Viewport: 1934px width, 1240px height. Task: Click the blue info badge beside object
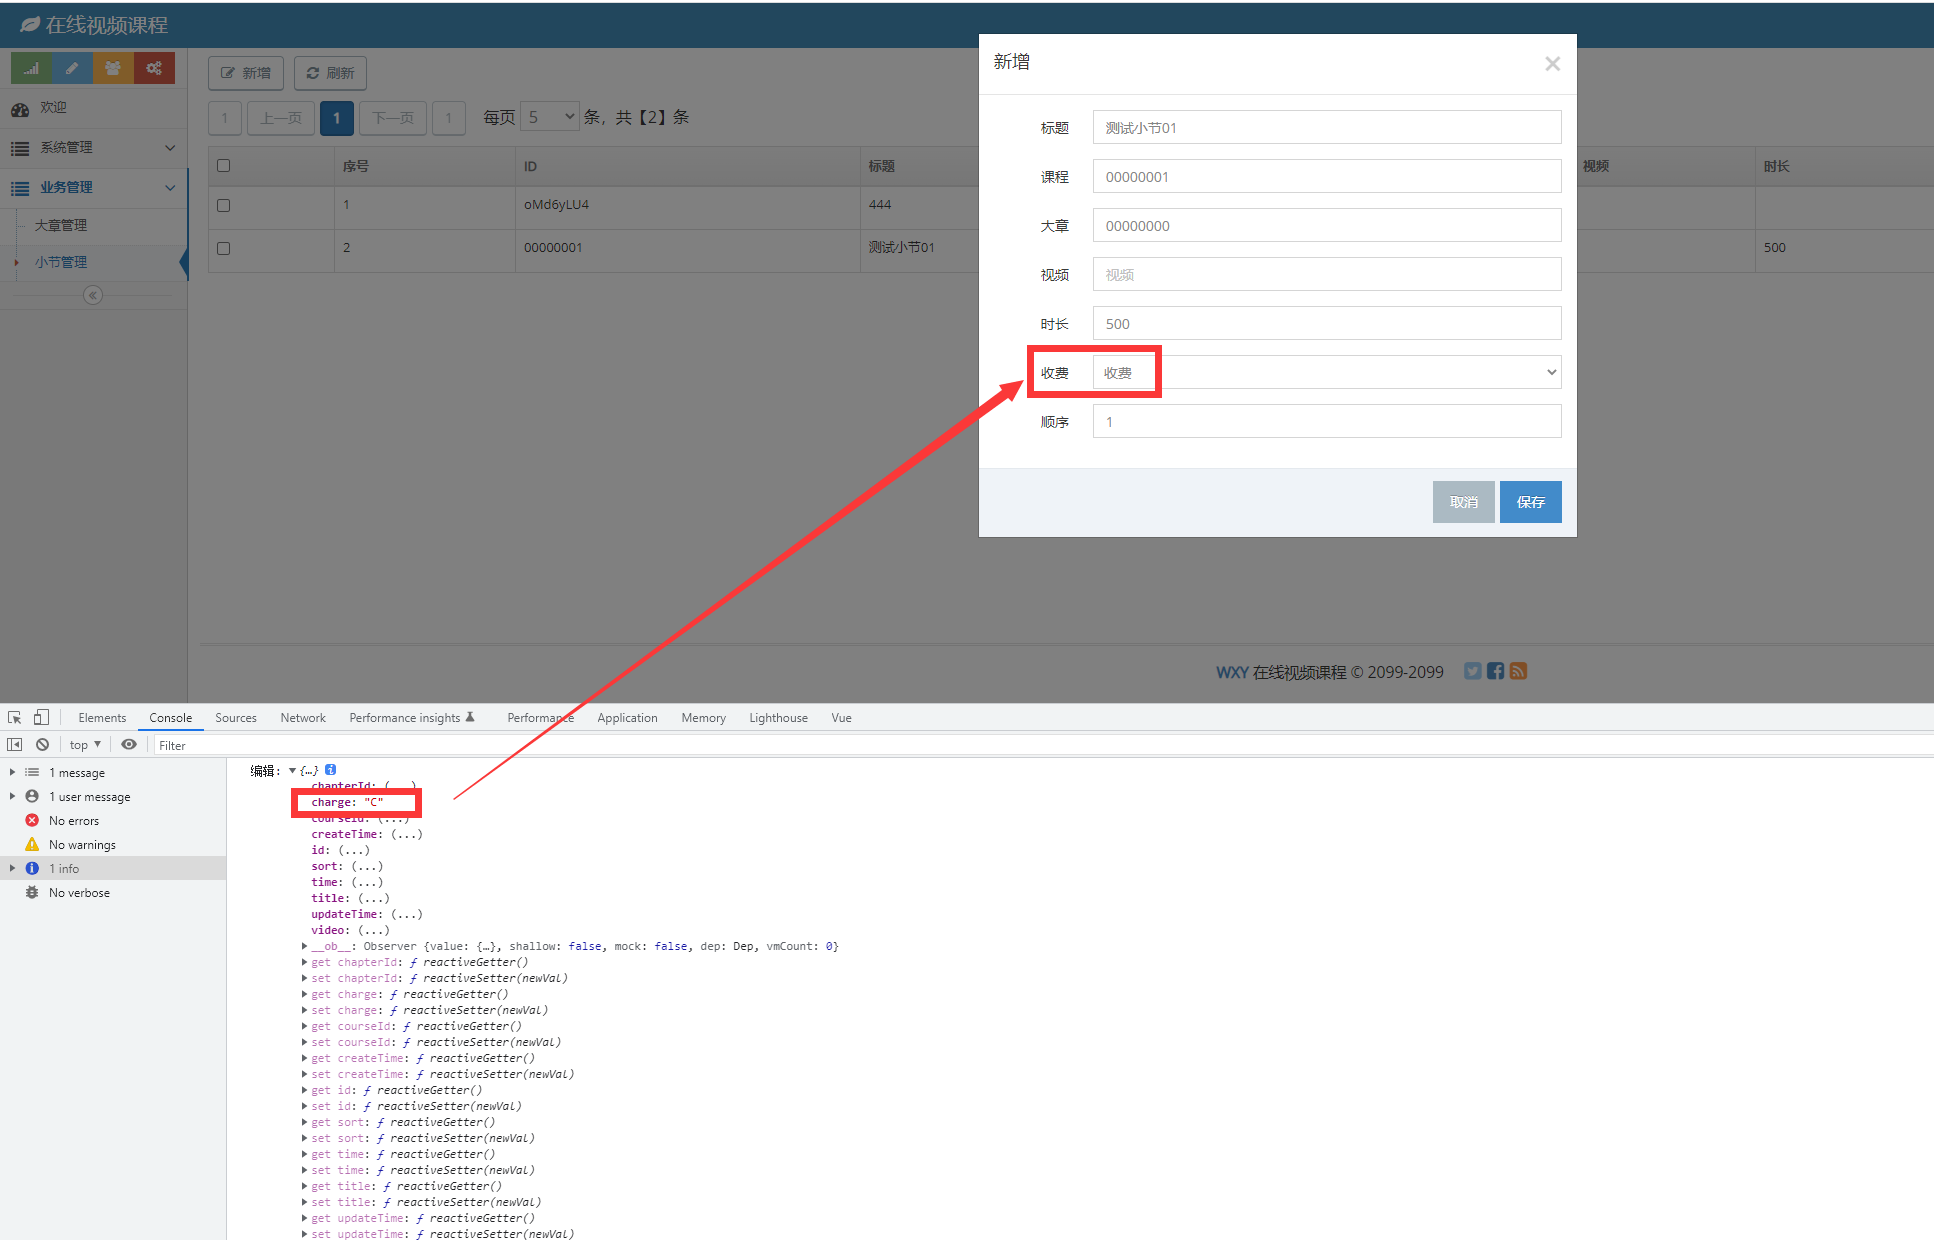tap(330, 770)
